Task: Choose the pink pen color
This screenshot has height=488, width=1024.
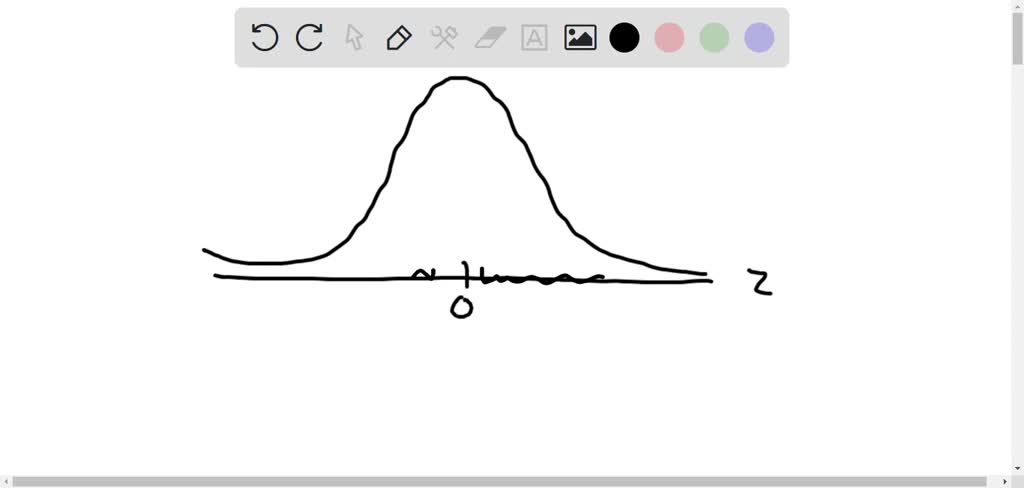Action: coord(669,38)
